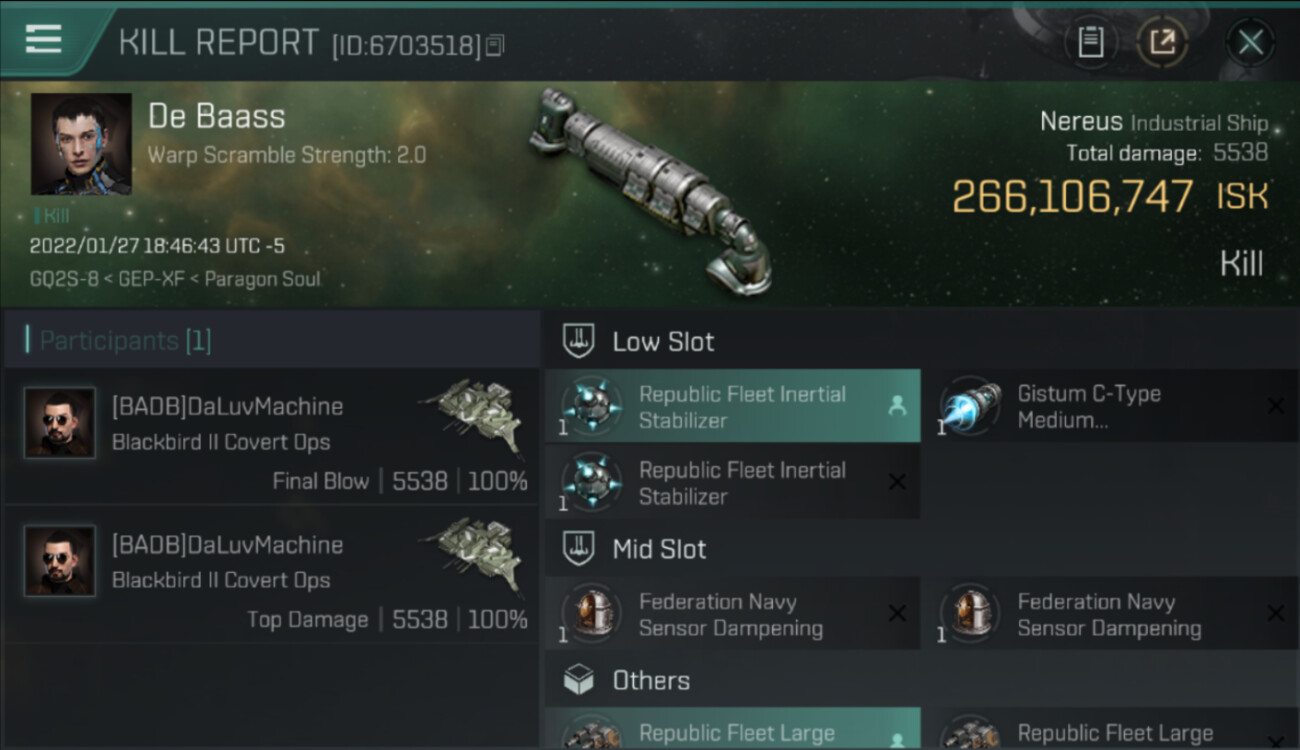Viewport: 1300px width, 750px height.
Task: Select the Top Damage DaLuvMachine entry
Action: click(x=271, y=573)
